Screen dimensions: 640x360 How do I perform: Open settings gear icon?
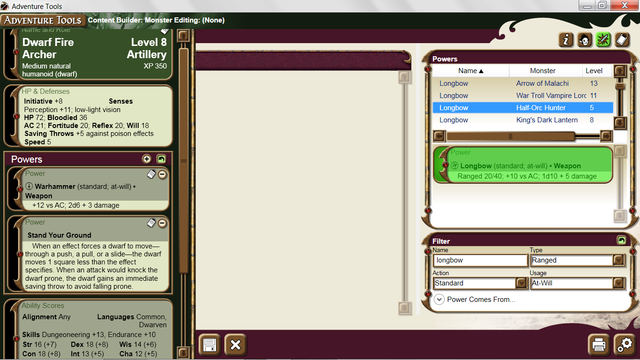[x=624, y=345]
